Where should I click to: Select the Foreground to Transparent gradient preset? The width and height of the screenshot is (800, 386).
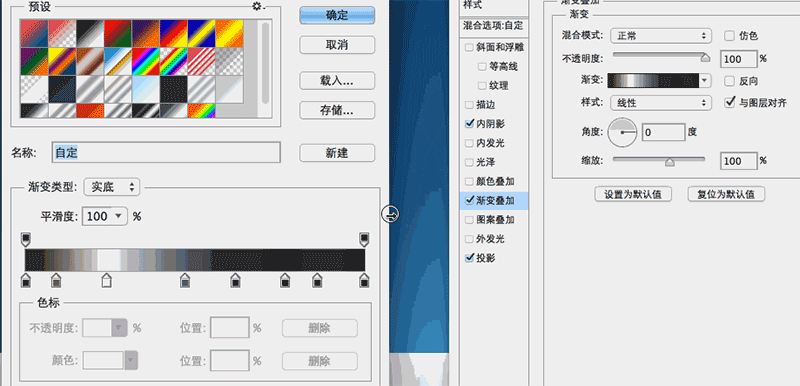(x=62, y=34)
